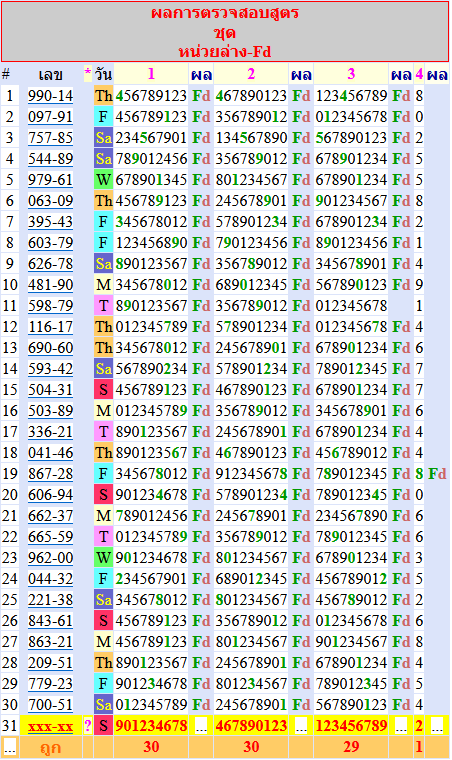Open the 990-14 number link
Image resolution: width=452 pixels, height=760 pixels.
click(50, 96)
